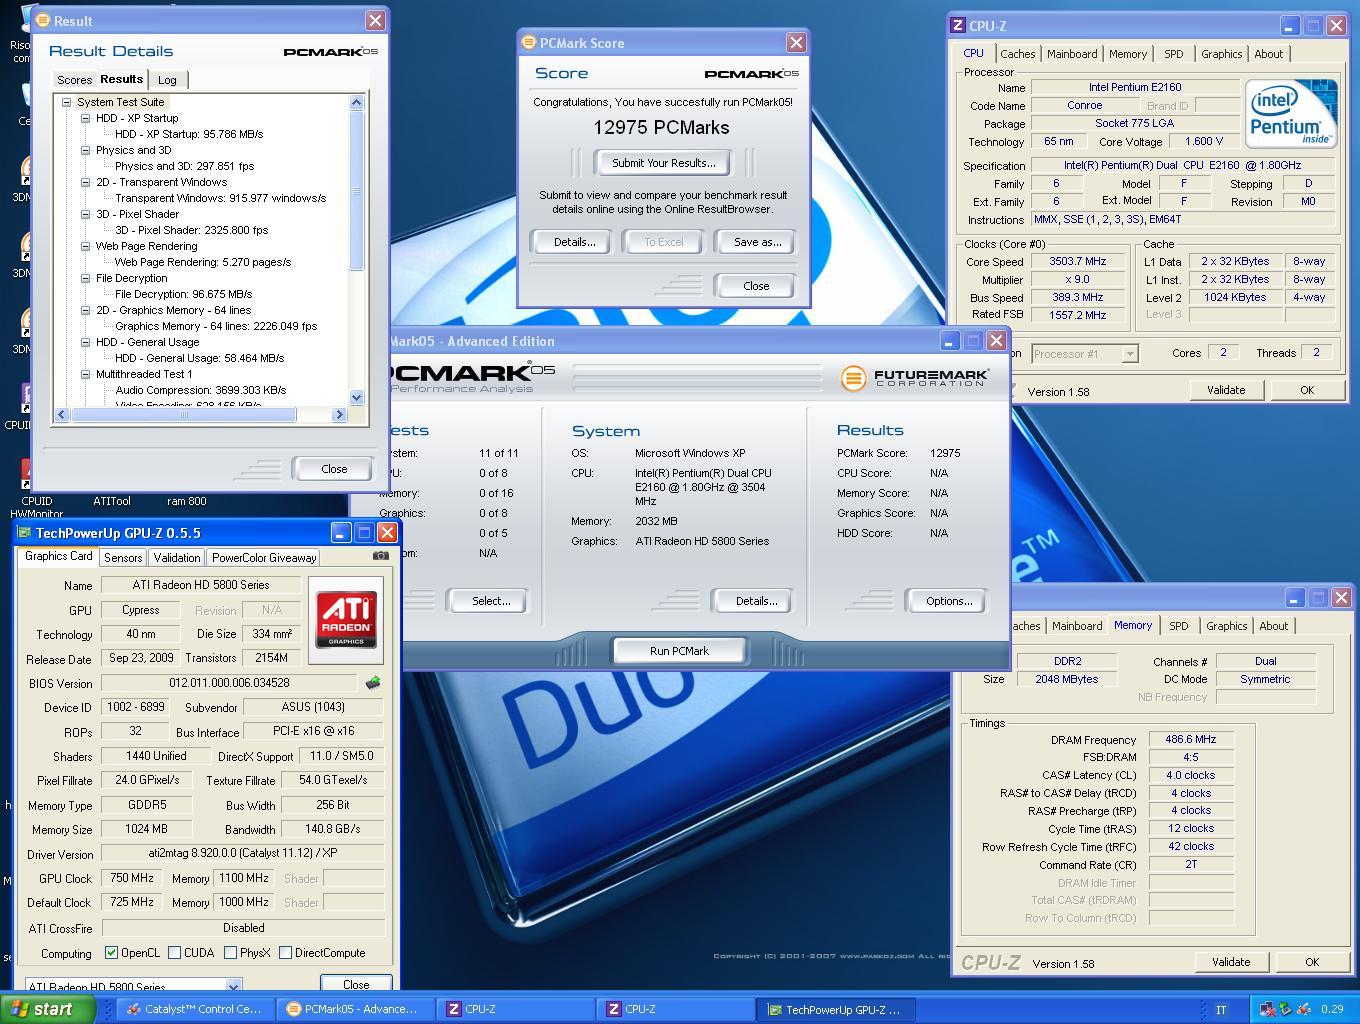The height and width of the screenshot is (1024, 1360).
Task: Click the Safely Remove Hardware tray icon
Action: 1285,1009
